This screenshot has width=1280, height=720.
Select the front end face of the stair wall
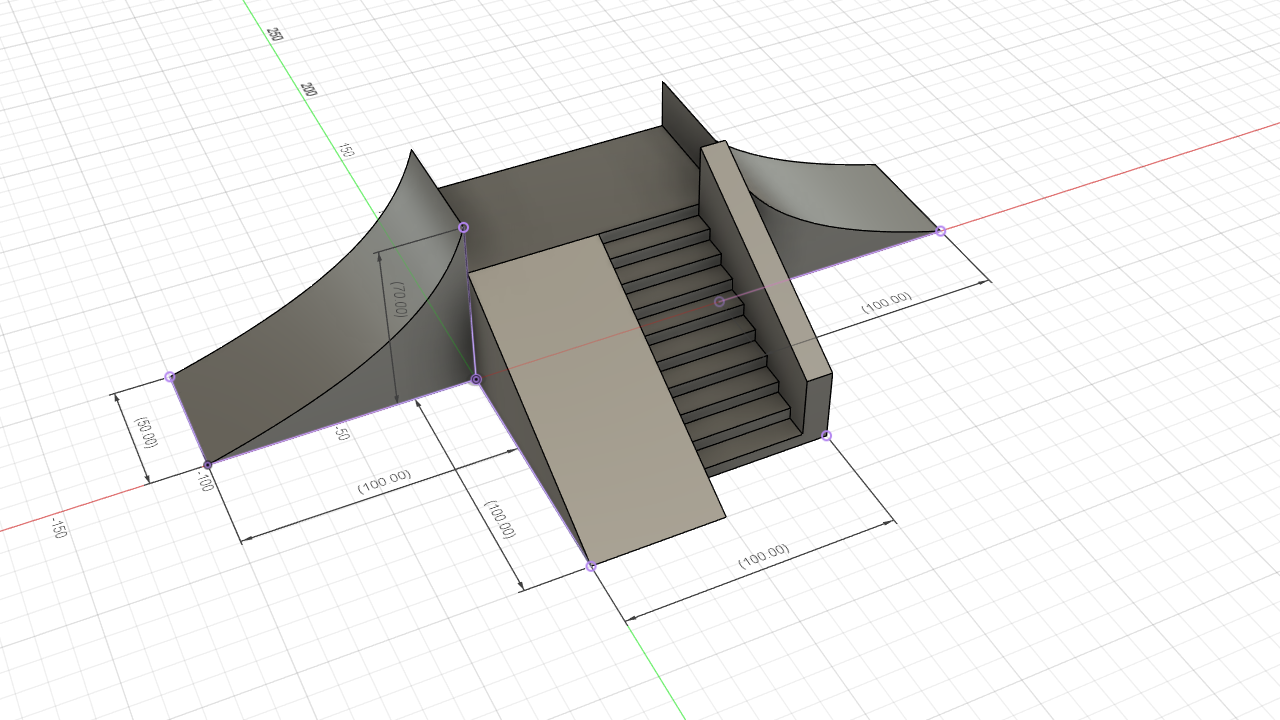point(817,408)
